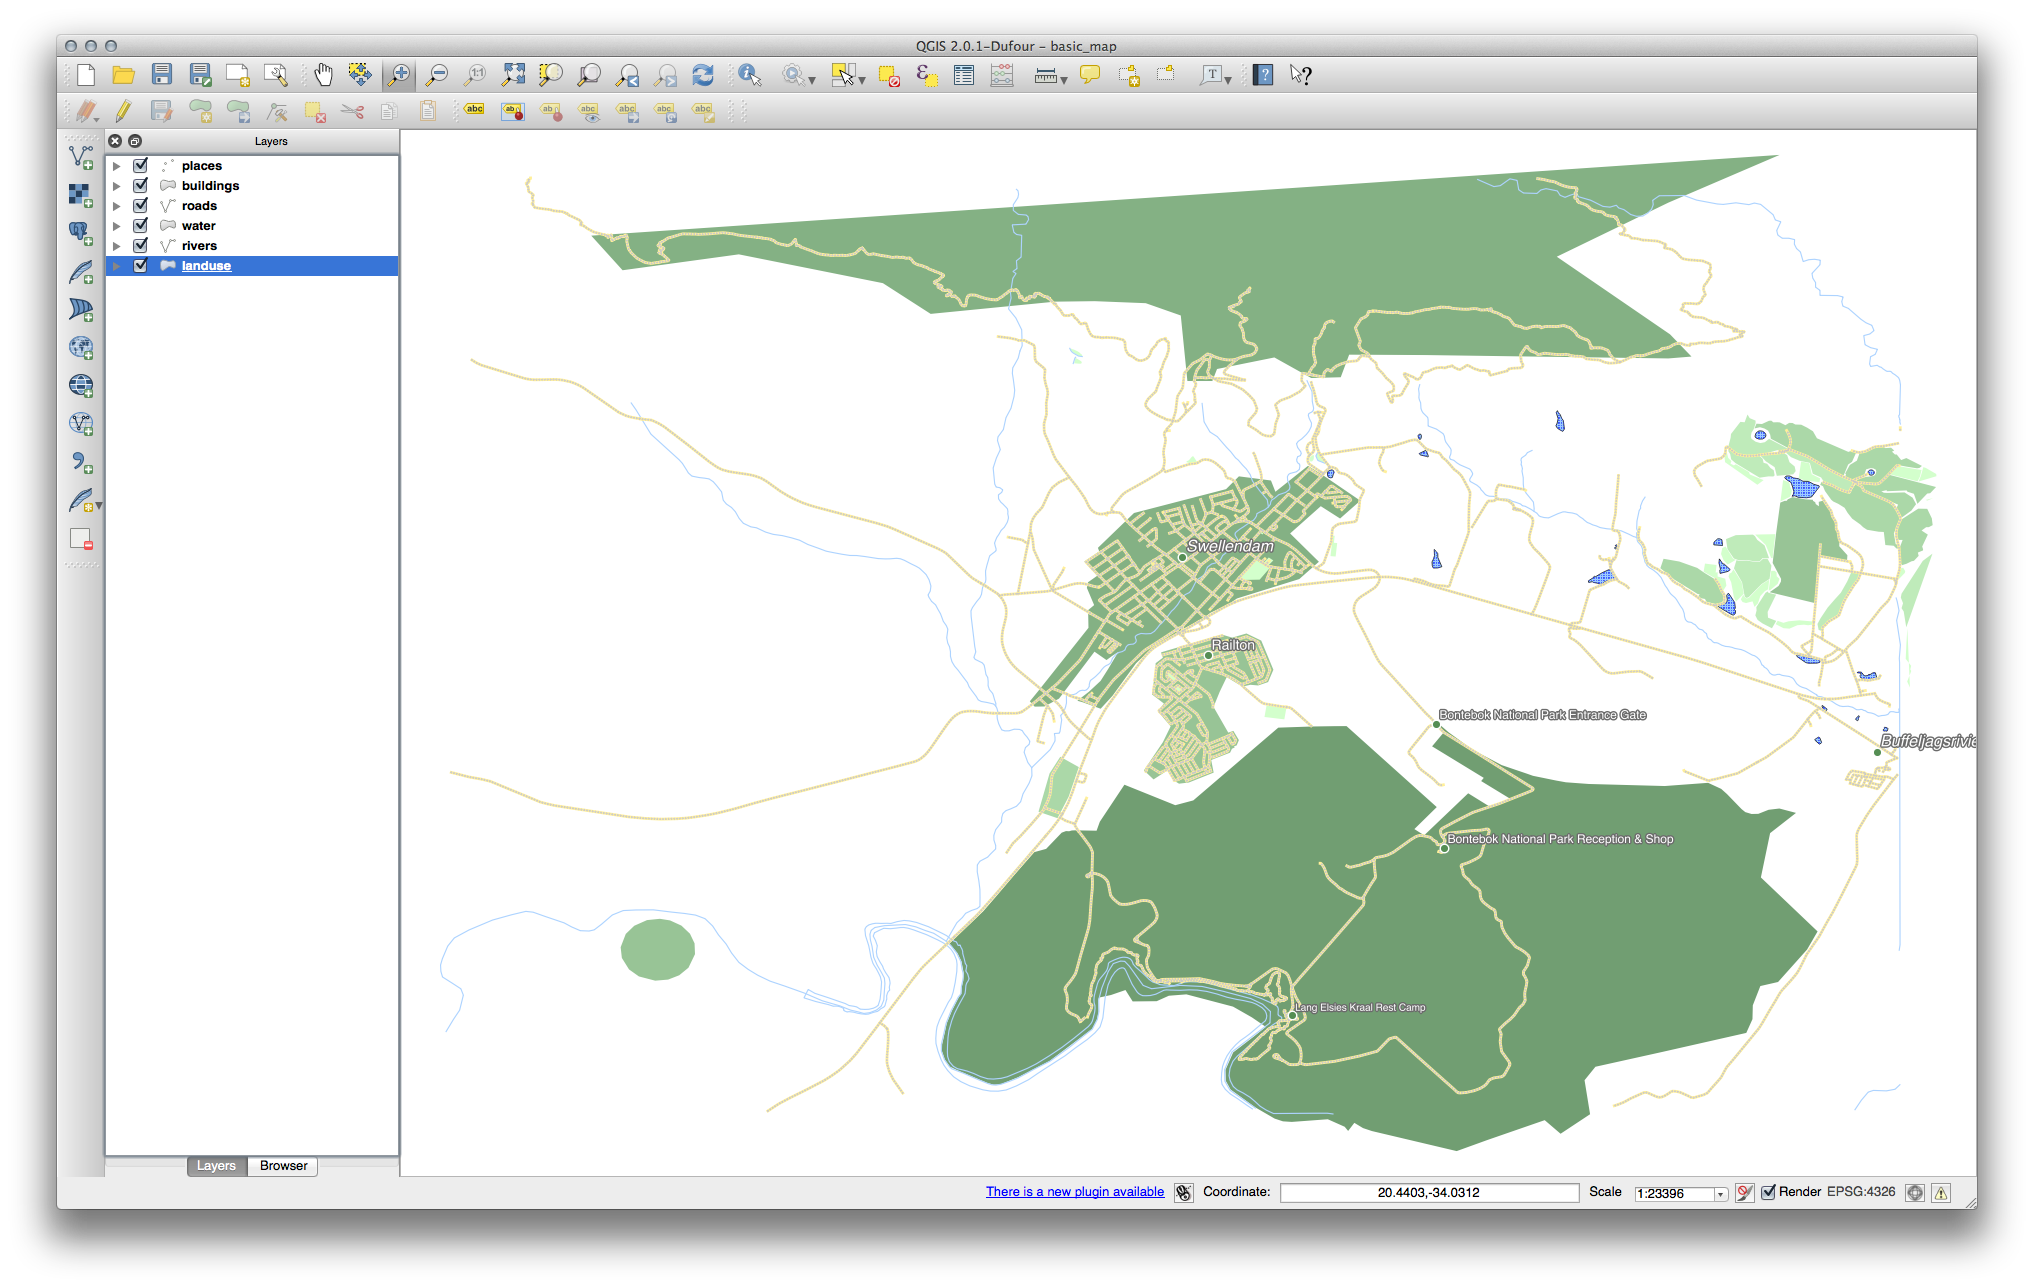Click the Save Project icon
The image size is (2034, 1288).
162,75
